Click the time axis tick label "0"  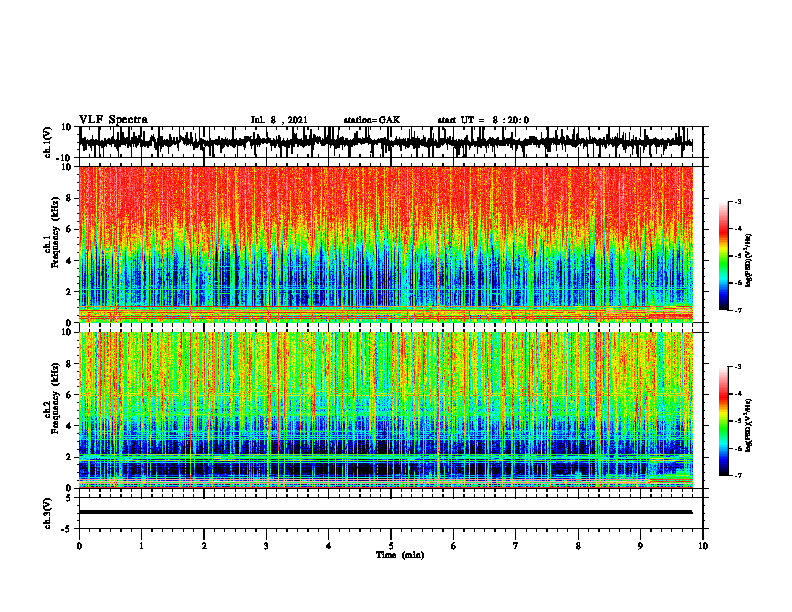pyautogui.click(x=79, y=546)
